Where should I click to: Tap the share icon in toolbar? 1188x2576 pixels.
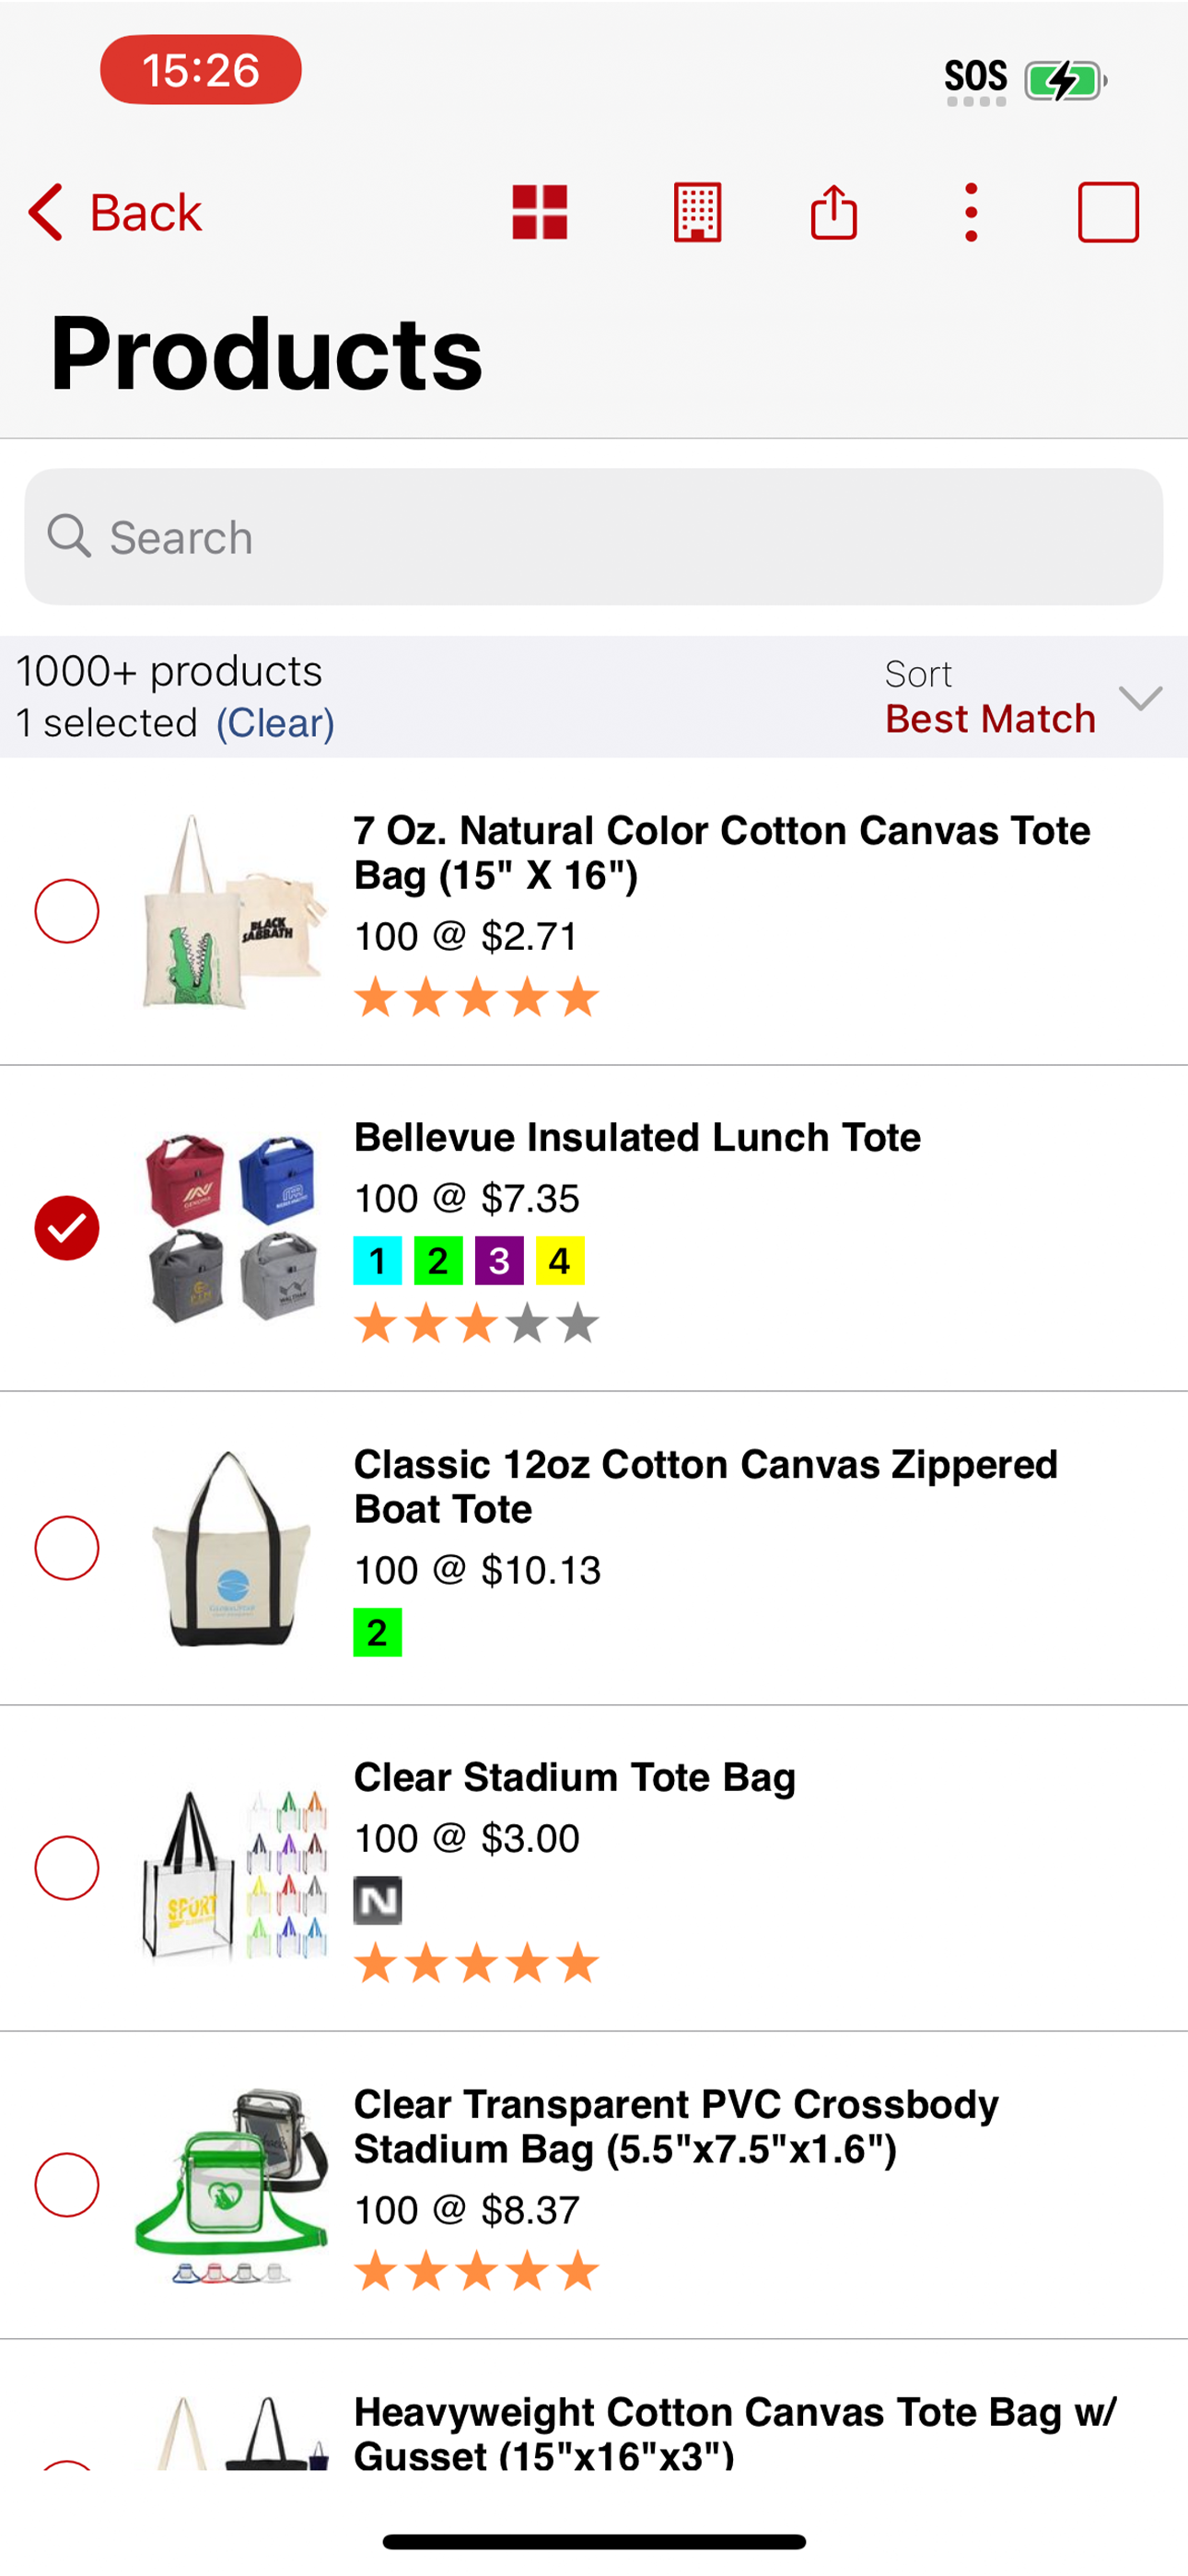833,212
